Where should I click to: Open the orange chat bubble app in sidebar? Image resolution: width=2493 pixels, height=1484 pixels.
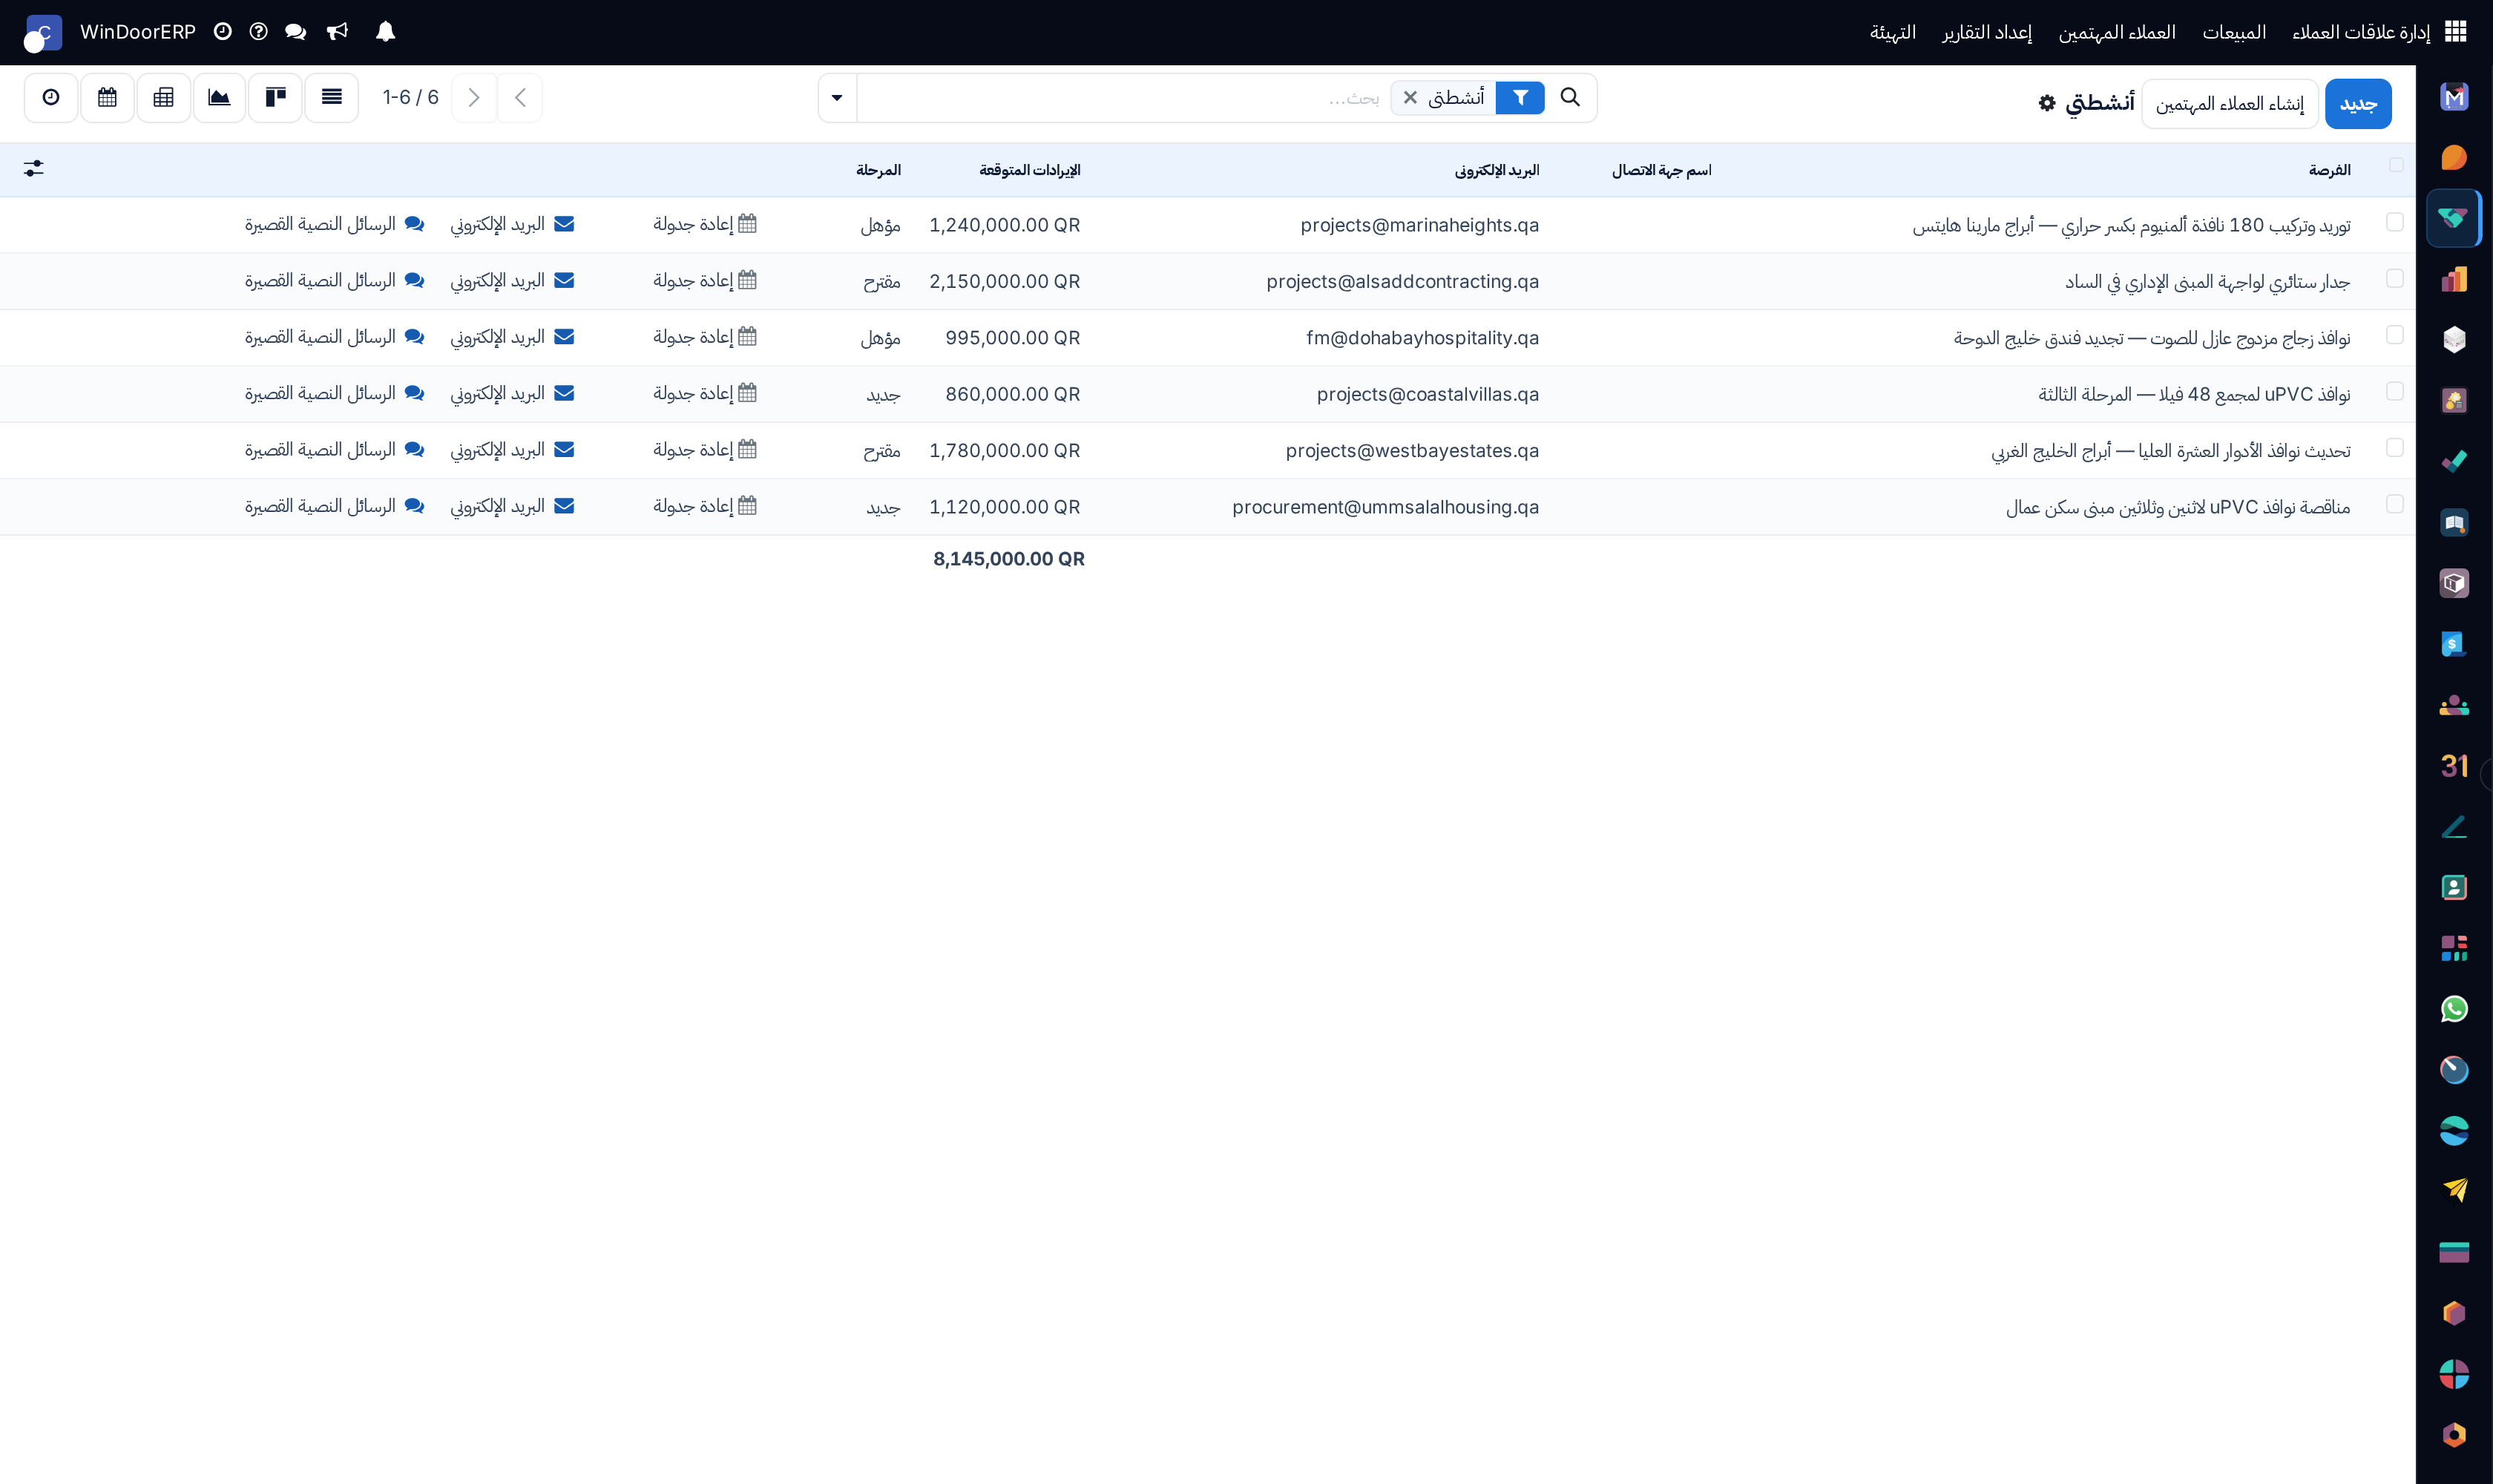pos(2454,157)
